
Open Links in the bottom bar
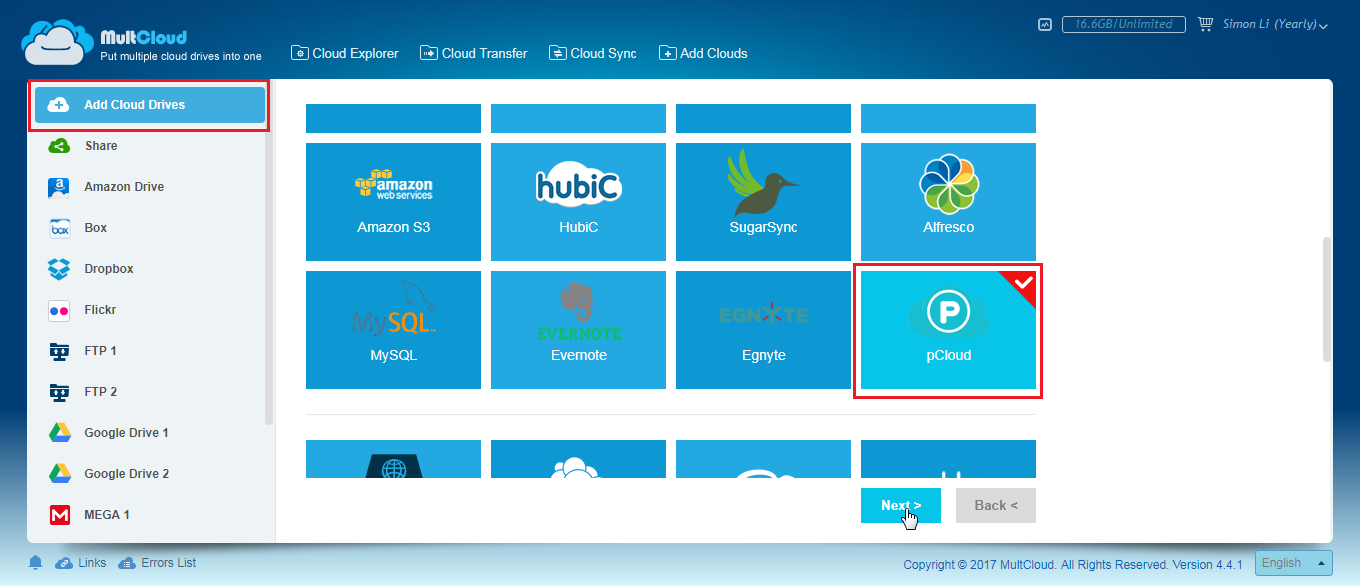click(x=81, y=563)
